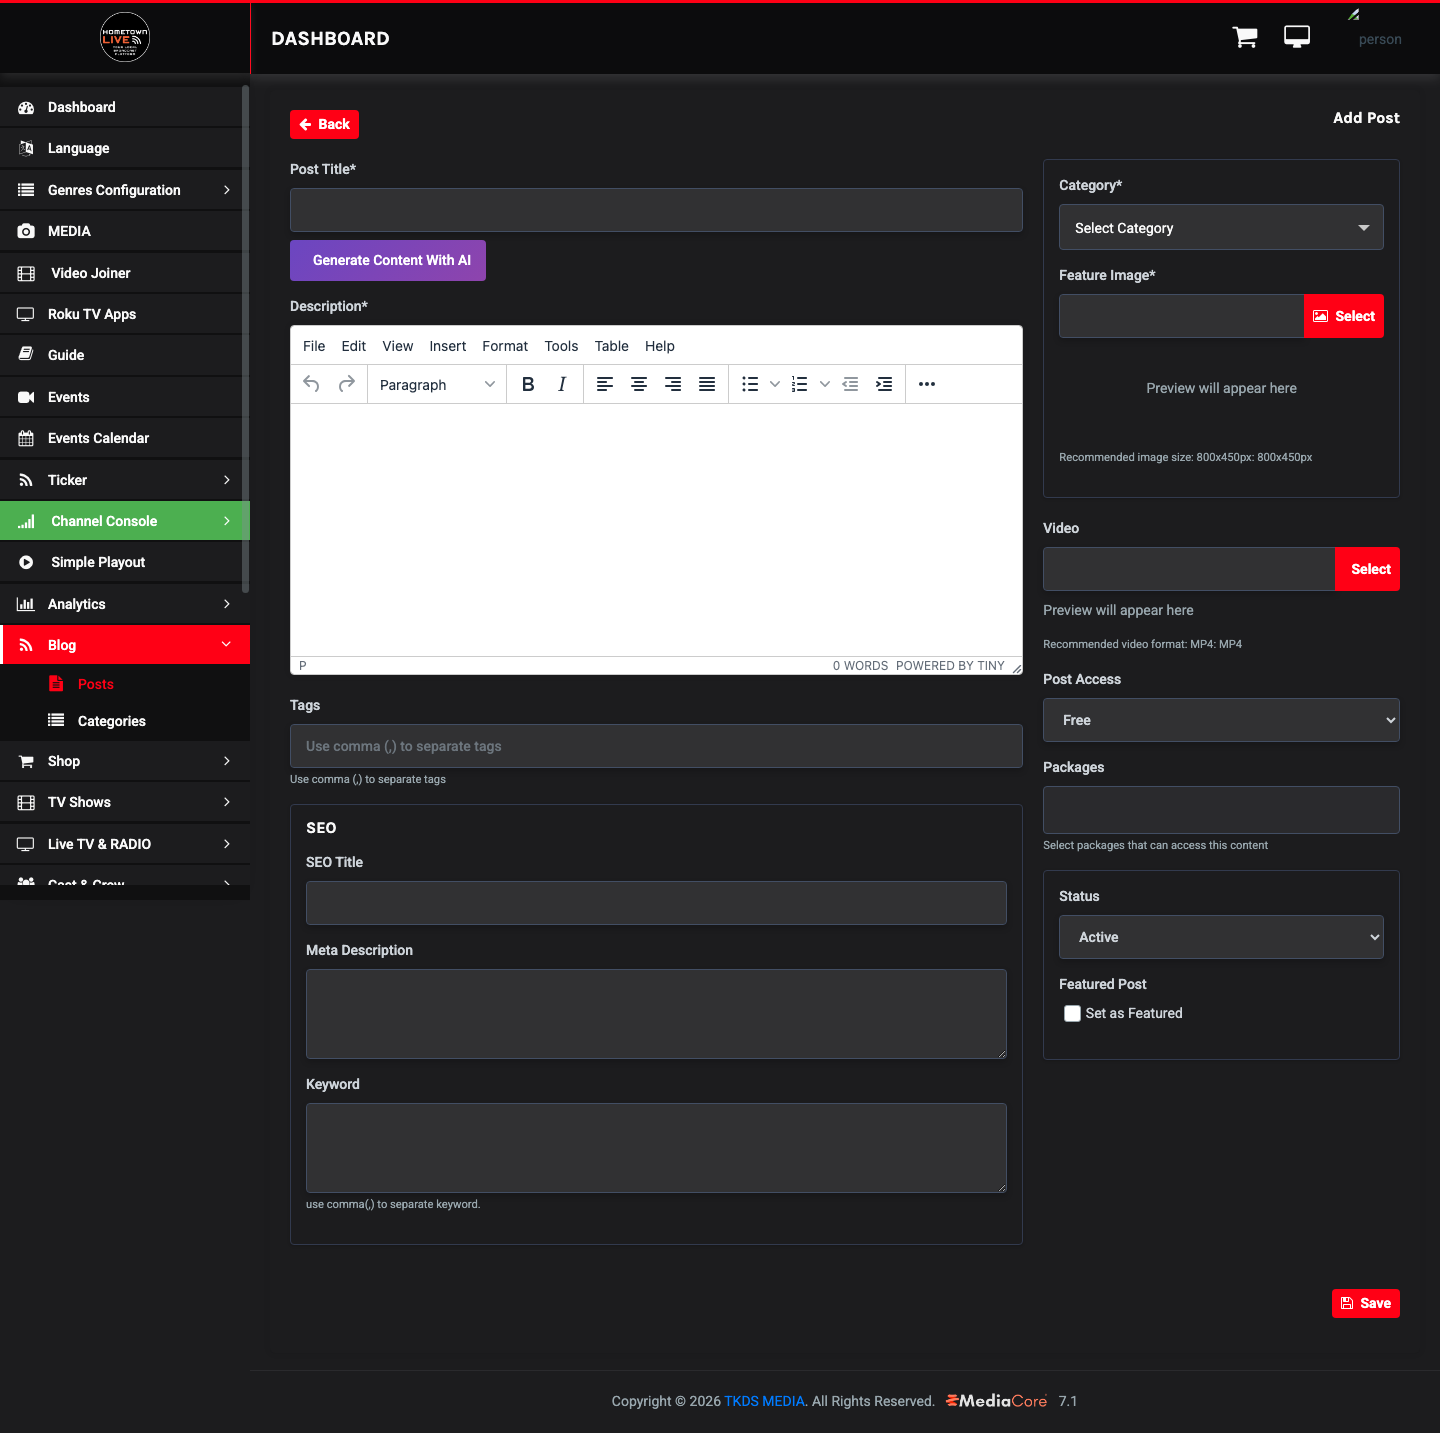Open the Help menu in editor
Screen dimensions: 1440x1433
pos(660,346)
